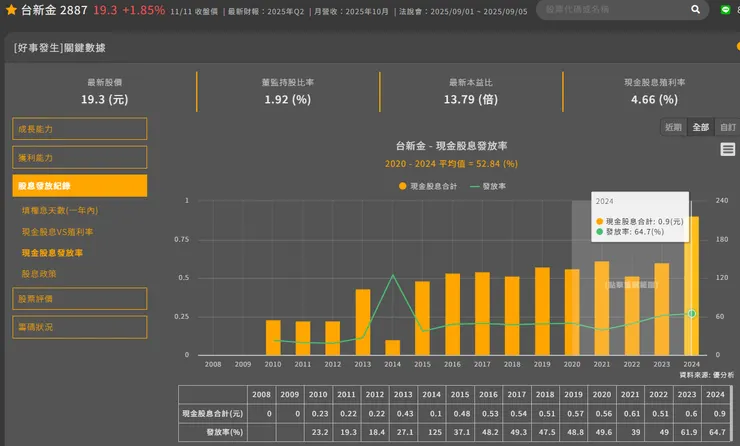Open the chart hamburger export menu
This screenshot has height=446, width=740.
[x=727, y=149]
